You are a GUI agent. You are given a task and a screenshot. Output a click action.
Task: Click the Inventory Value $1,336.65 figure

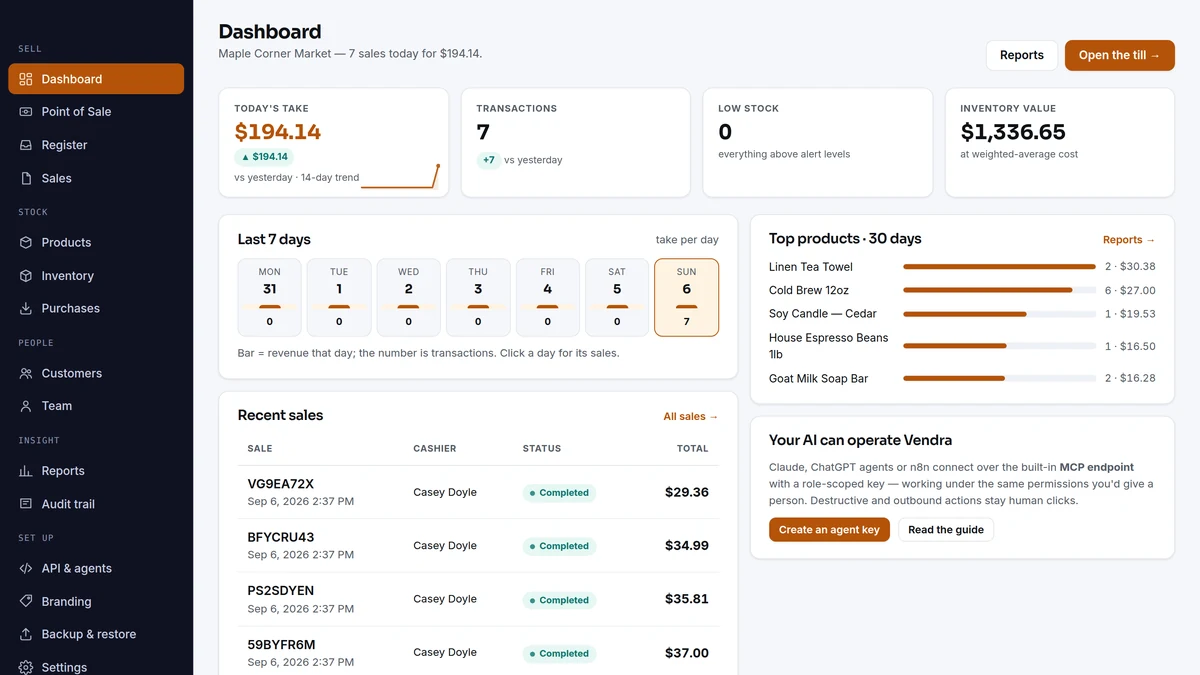tap(1013, 132)
